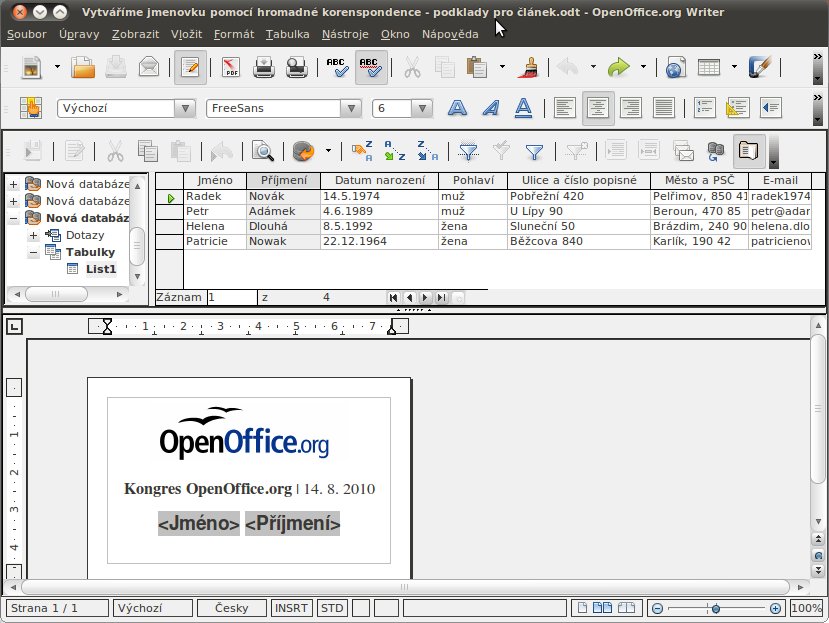Run the spelling and grammar check
829x623 pixels.
click(x=337, y=68)
